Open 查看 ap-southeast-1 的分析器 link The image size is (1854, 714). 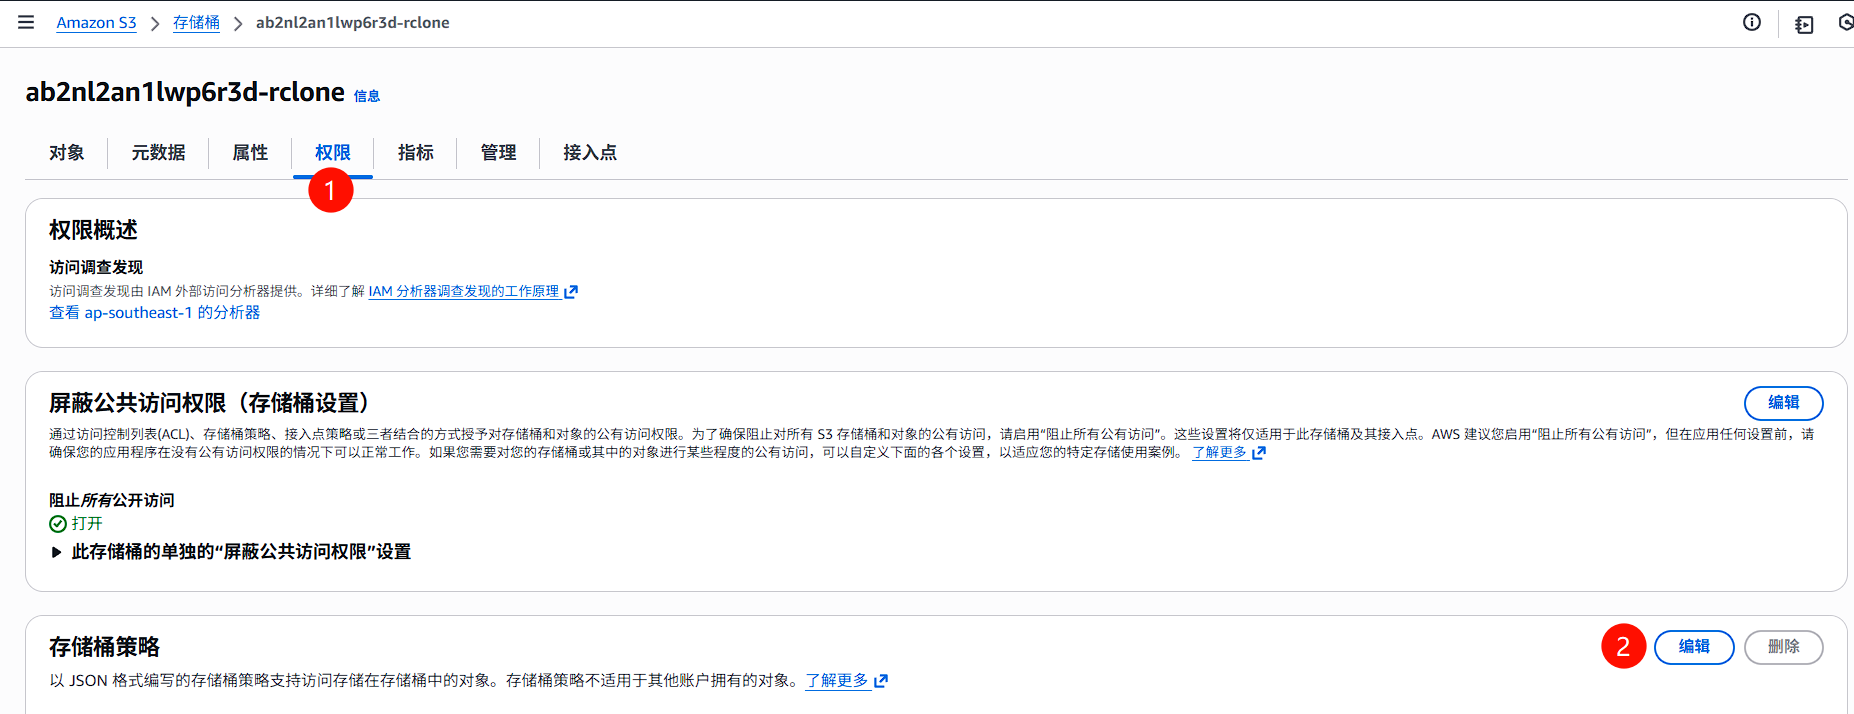155,313
